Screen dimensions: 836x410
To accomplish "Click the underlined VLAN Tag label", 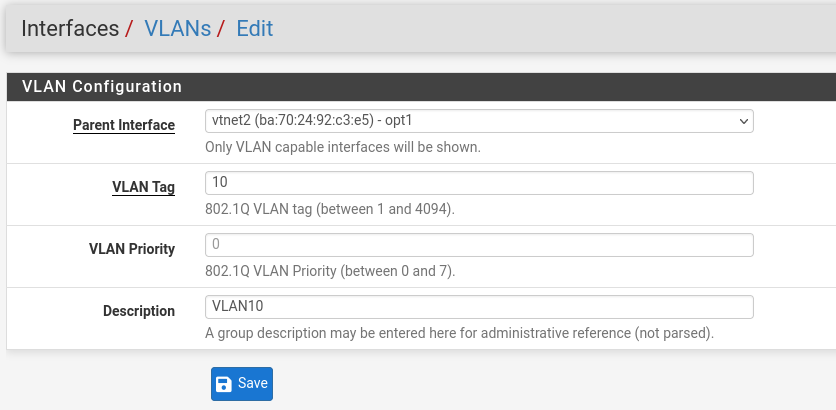I will point(143,187).
